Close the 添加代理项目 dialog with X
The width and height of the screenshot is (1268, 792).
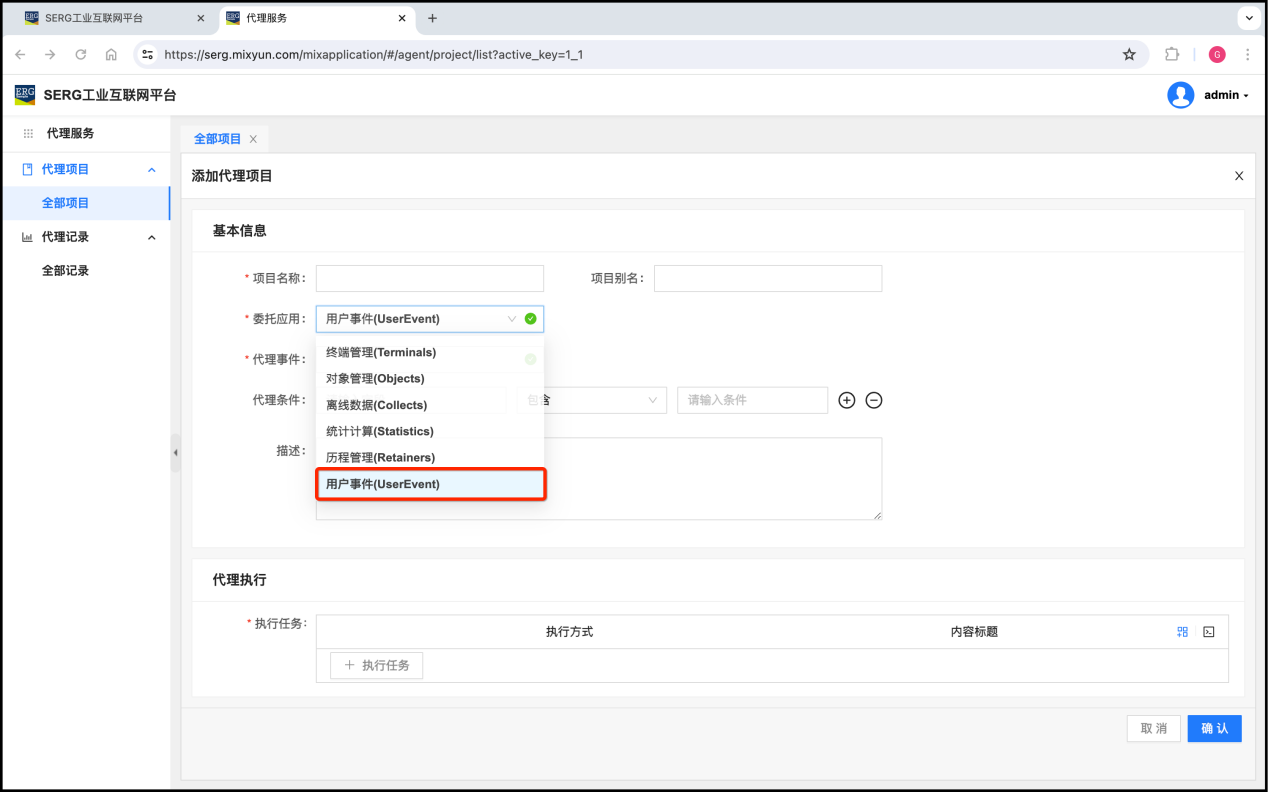[x=1238, y=176]
